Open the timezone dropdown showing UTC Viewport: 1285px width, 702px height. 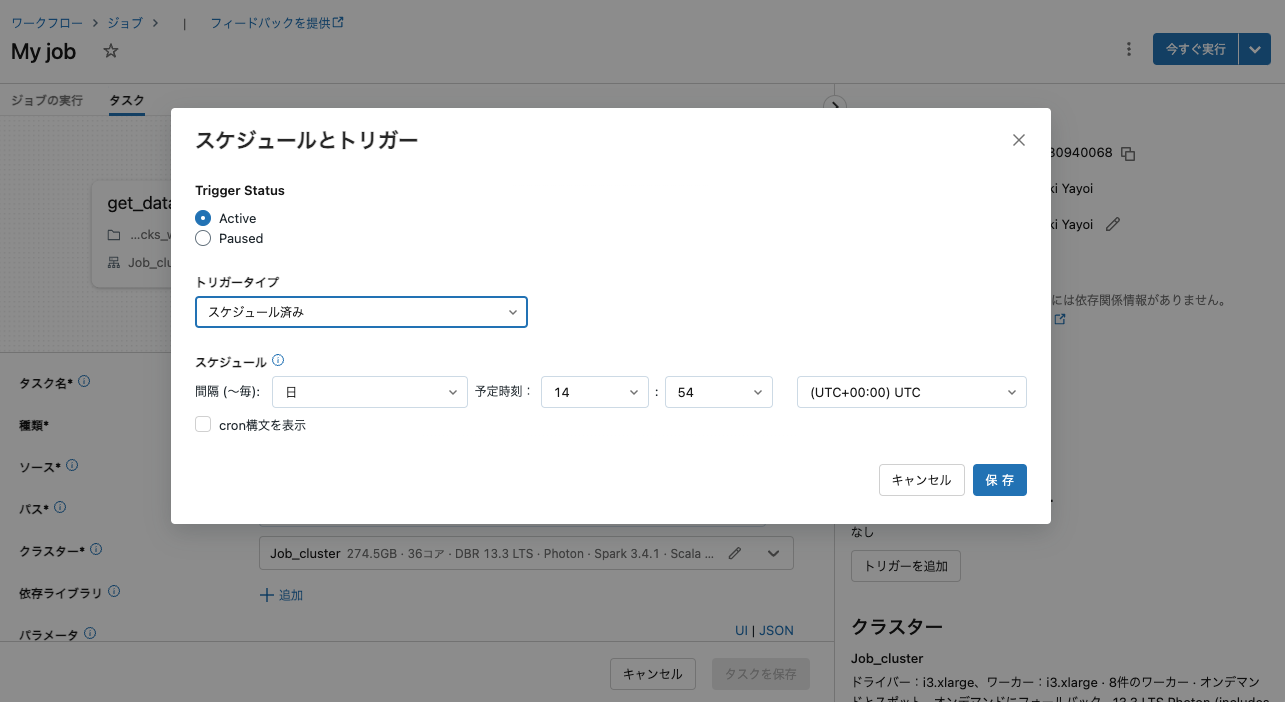click(x=911, y=392)
